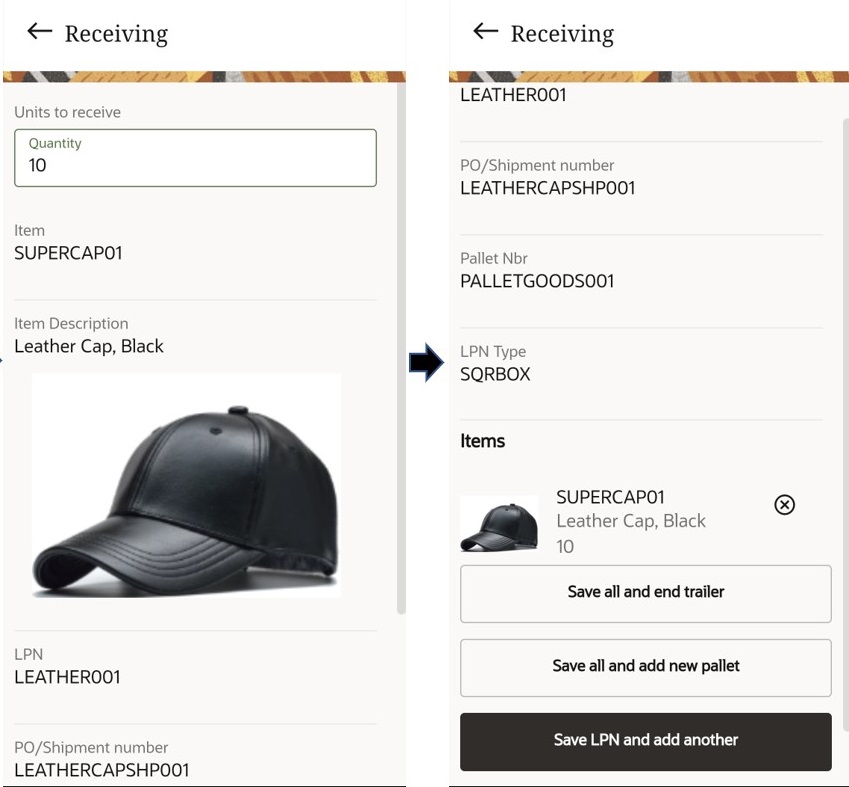Tap the back arrow on the left Receiving screen

(x=38, y=32)
